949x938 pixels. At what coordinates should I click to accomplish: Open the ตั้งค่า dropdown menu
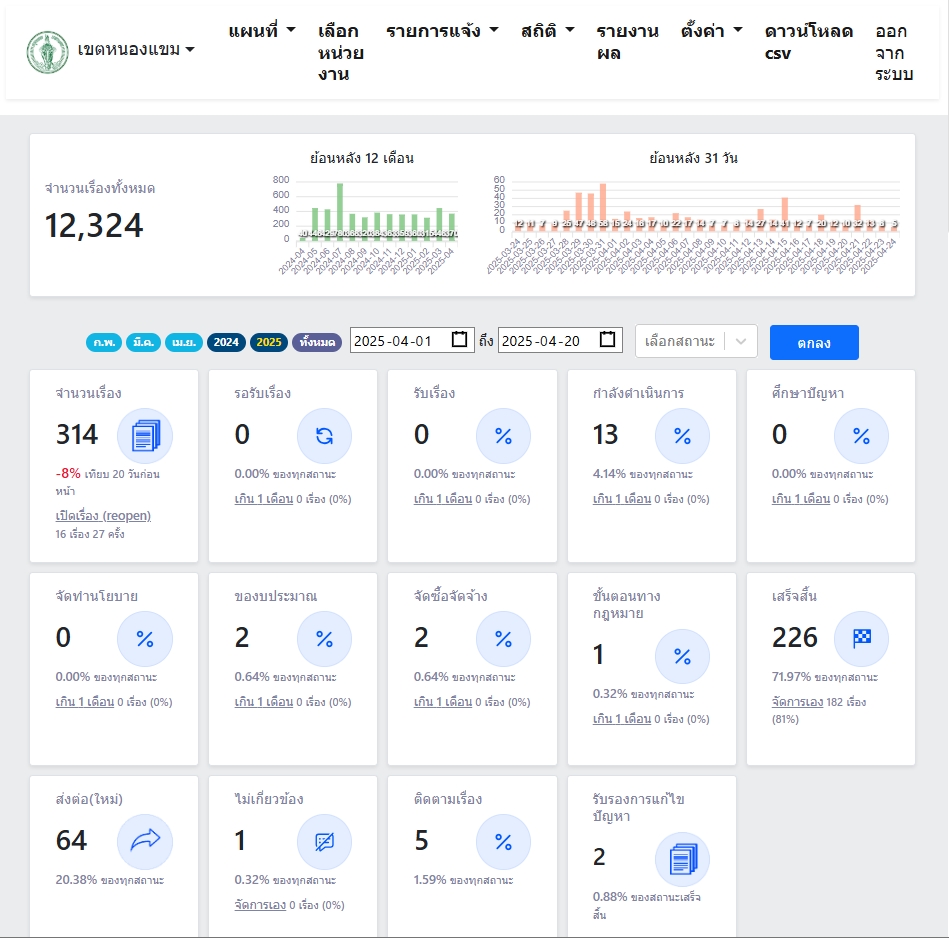click(711, 30)
